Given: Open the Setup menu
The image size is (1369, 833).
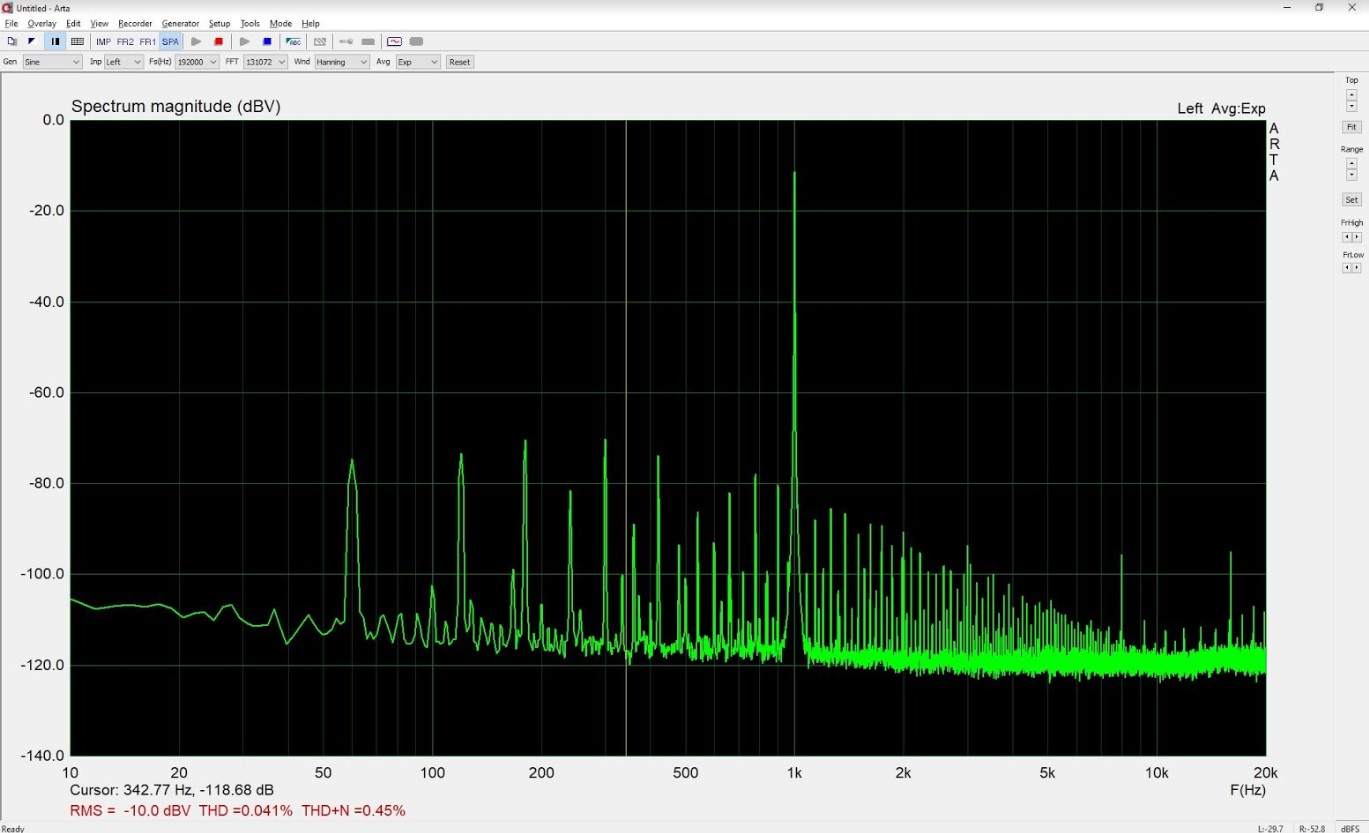Looking at the screenshot, I should 219,23.
